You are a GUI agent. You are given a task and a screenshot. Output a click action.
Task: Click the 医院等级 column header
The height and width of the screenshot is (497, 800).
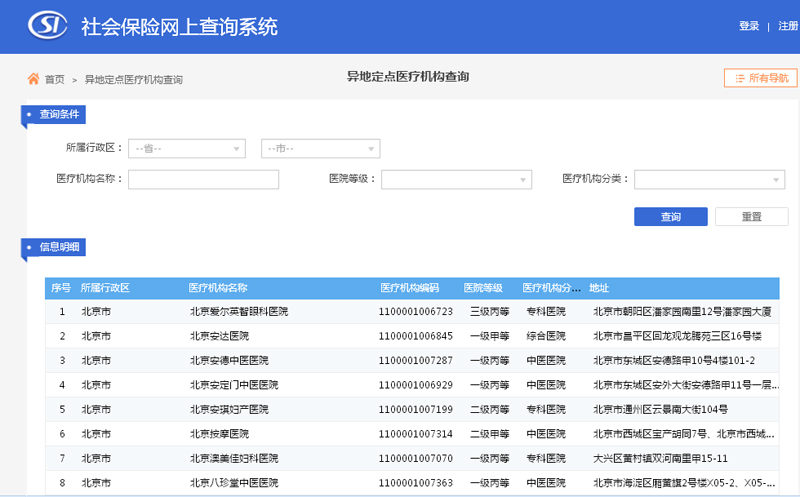click(x=483, y=288)
